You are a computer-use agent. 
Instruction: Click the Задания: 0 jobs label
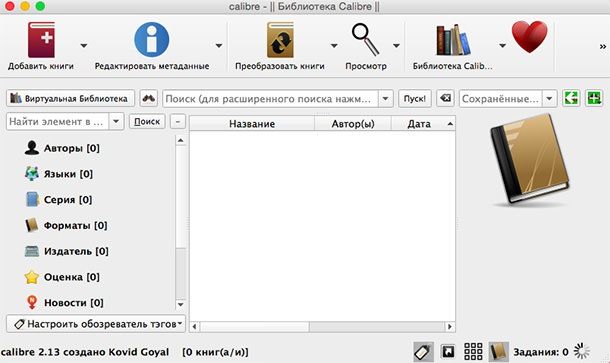(x=541, y=352)
